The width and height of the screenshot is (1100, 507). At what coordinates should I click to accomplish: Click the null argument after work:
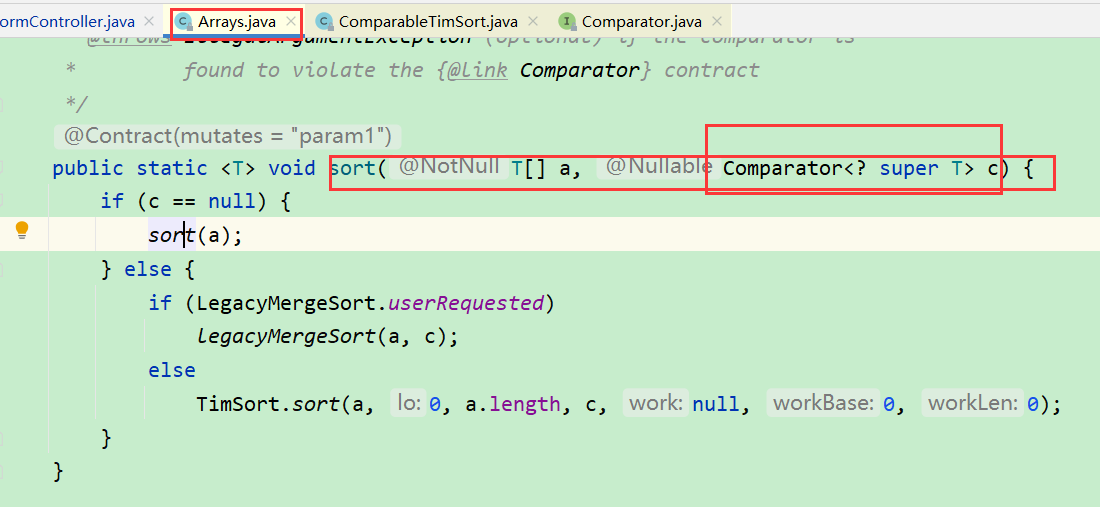click(716, 404)
